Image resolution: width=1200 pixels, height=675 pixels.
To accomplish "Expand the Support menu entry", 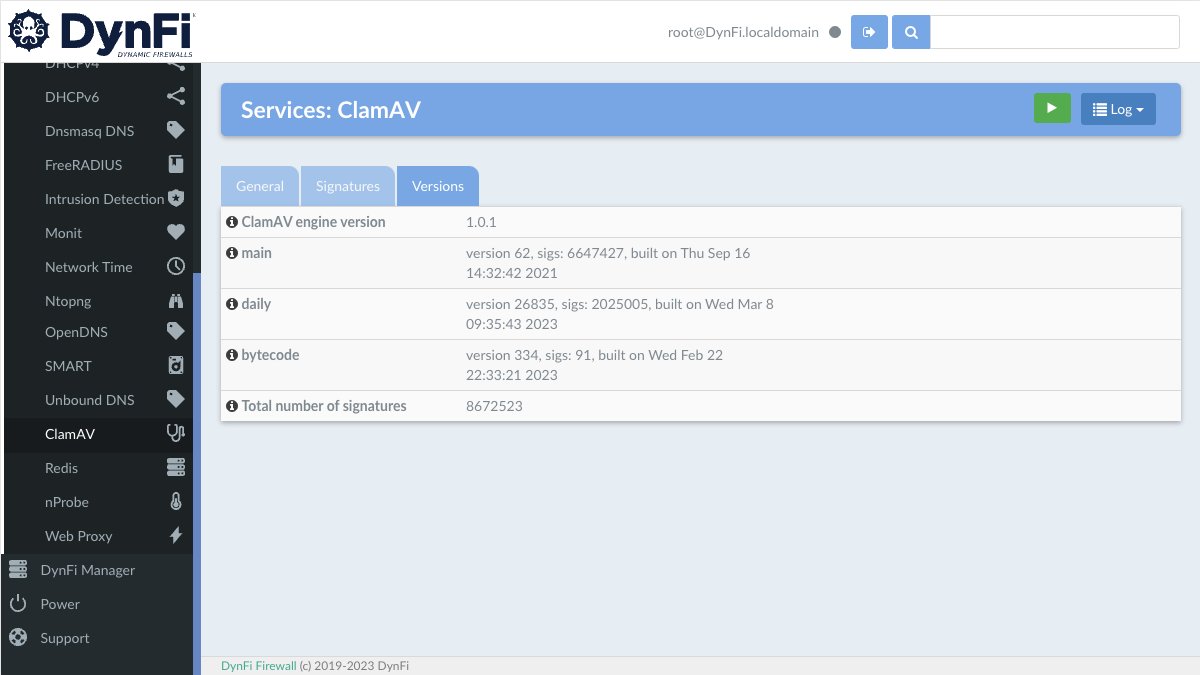I will pos(64,638).
